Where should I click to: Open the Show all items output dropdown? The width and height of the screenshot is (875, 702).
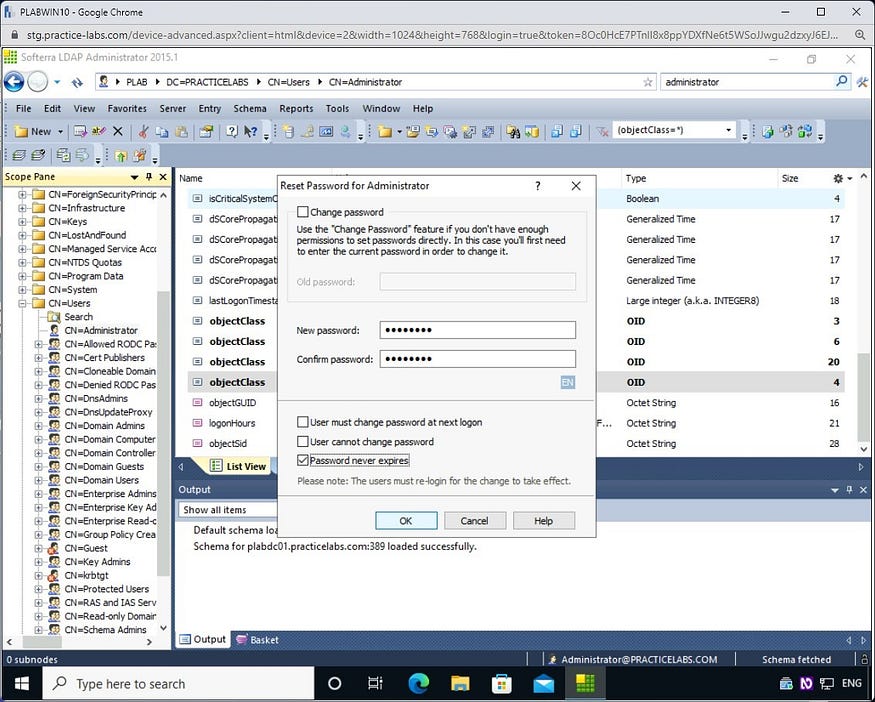(x=228, y=509)
